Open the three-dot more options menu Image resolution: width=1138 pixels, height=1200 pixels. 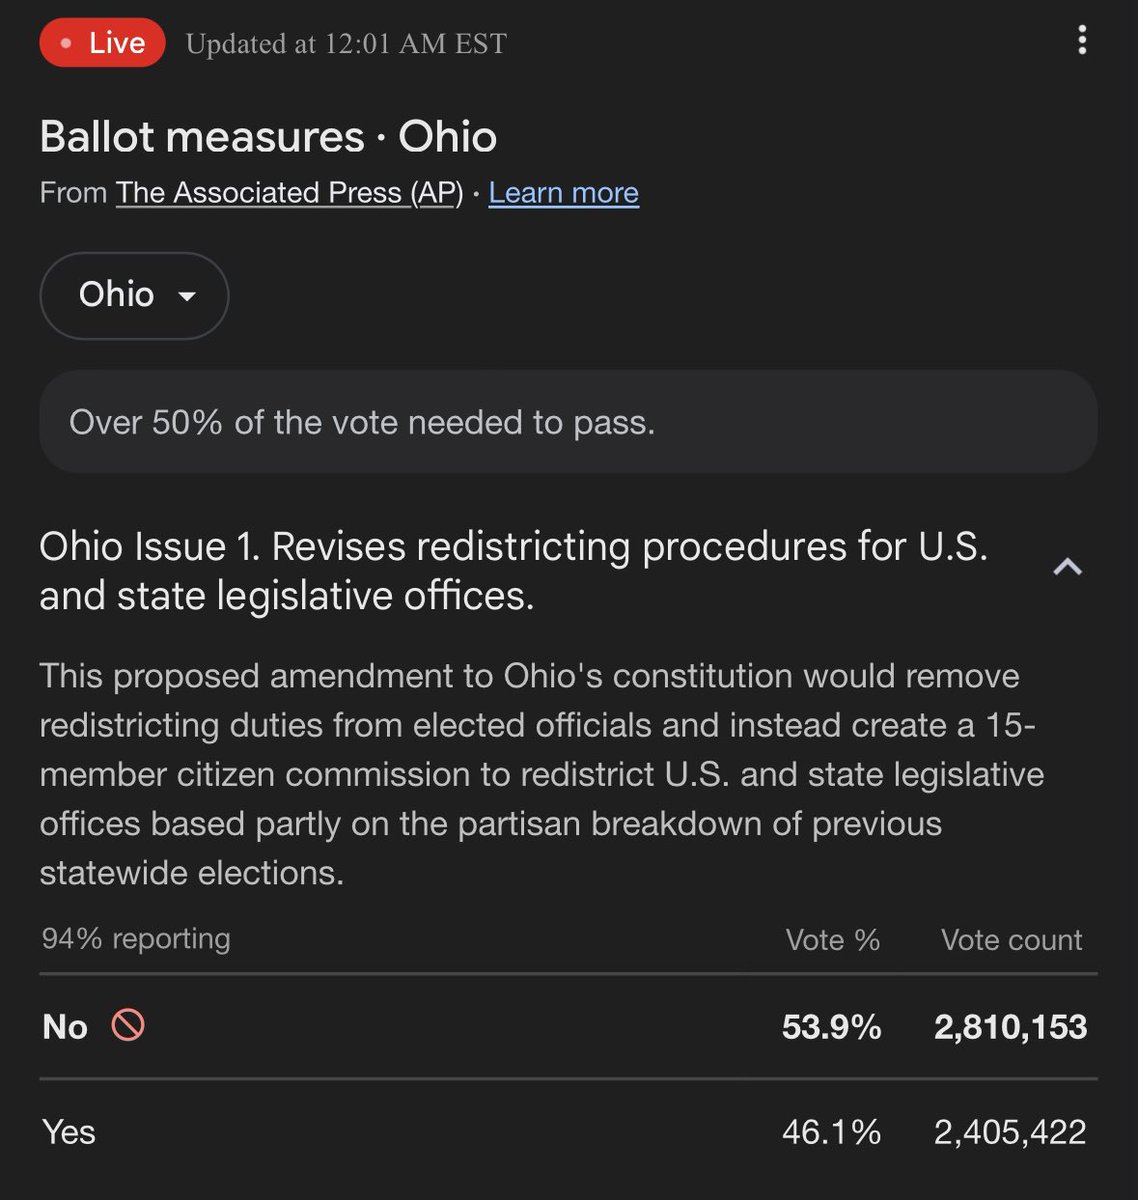(x=1081, y=41)
